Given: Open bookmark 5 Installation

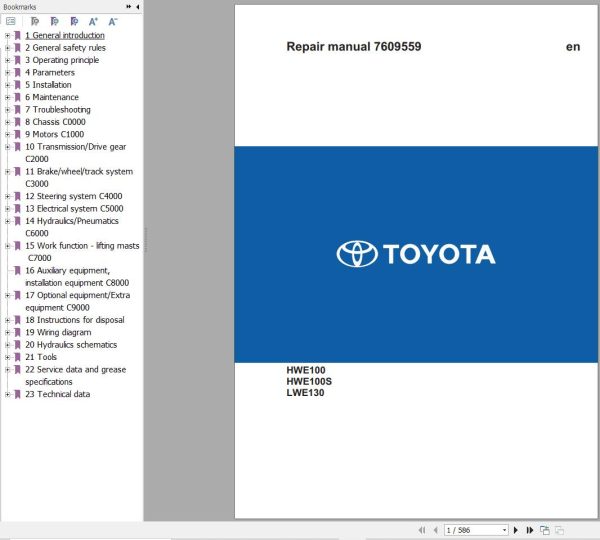Looking at the screenshot, I should [48, 85].
